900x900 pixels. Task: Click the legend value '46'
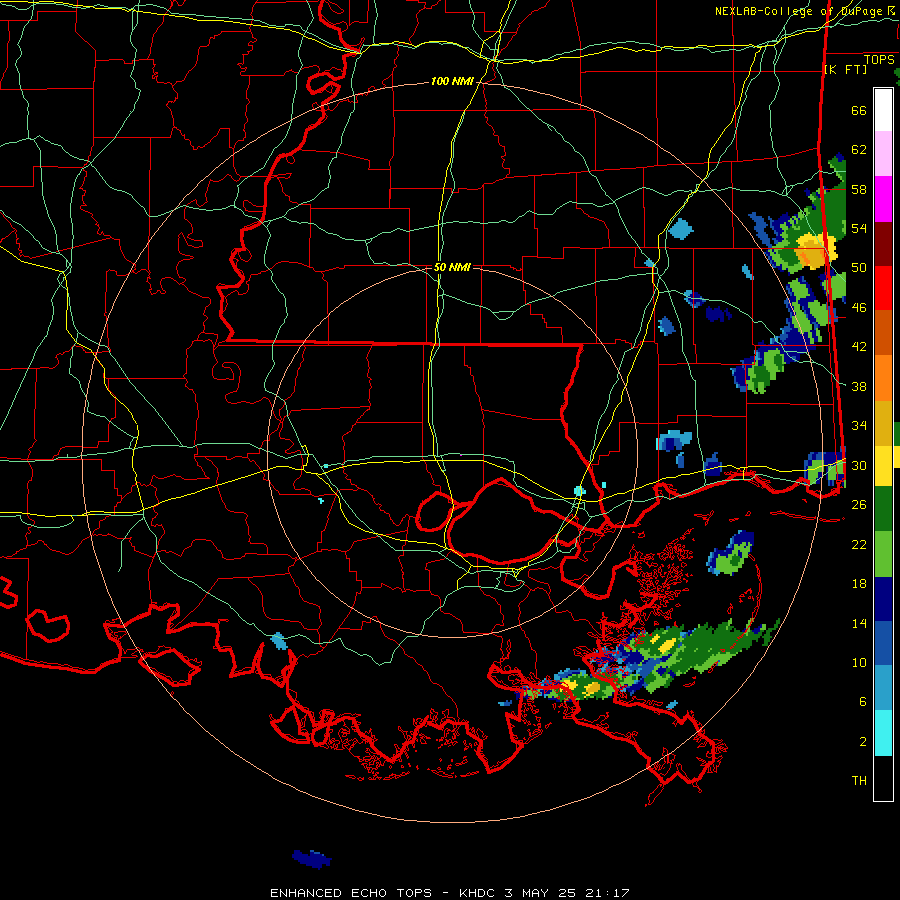point(859,308)
